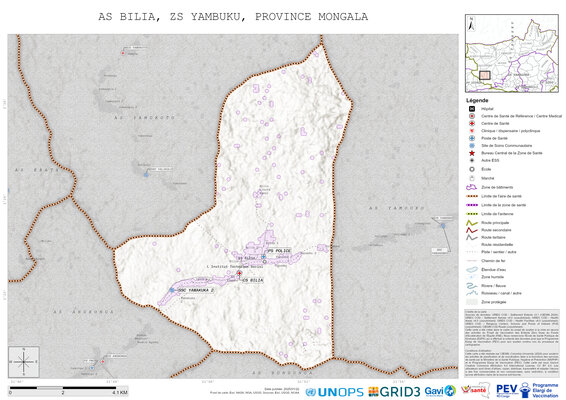
Task: Click the scale bar below the map
Action: click(x=68, y=390)
